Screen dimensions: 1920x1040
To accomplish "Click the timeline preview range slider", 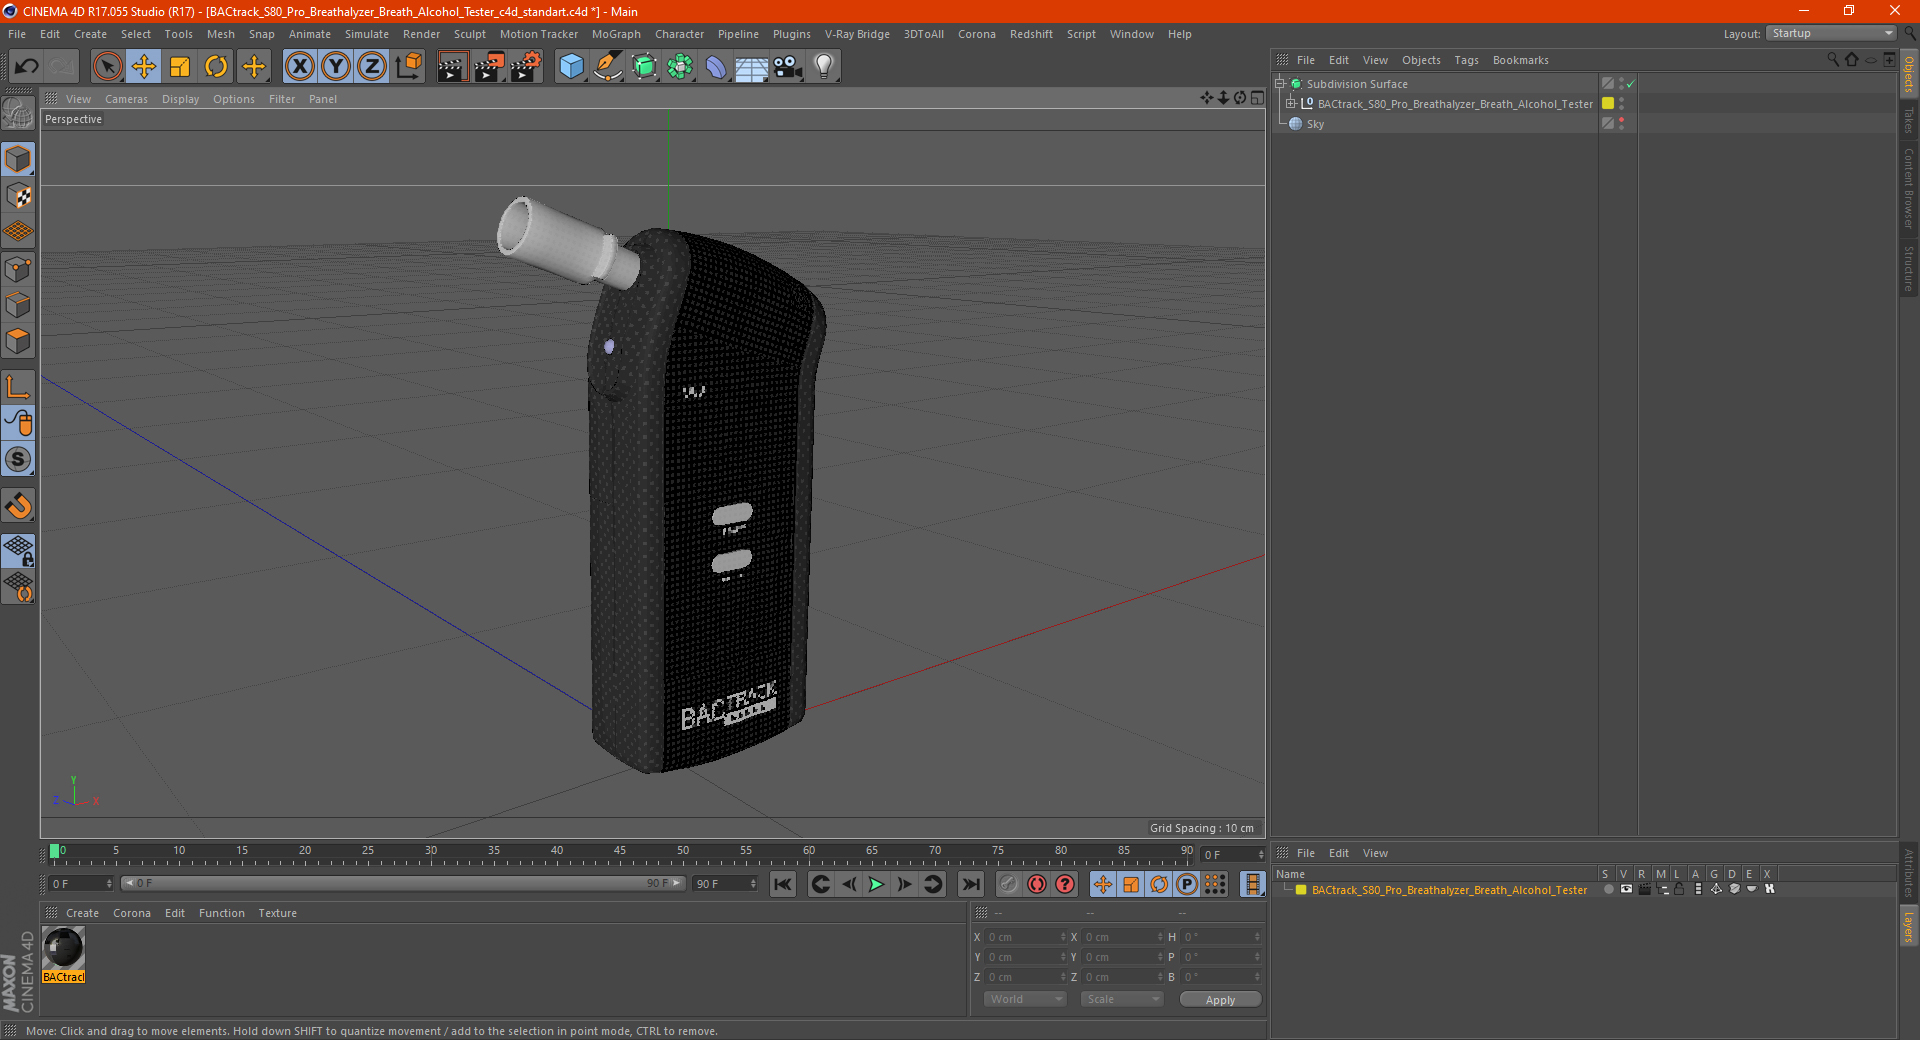I will click(403, 883).
